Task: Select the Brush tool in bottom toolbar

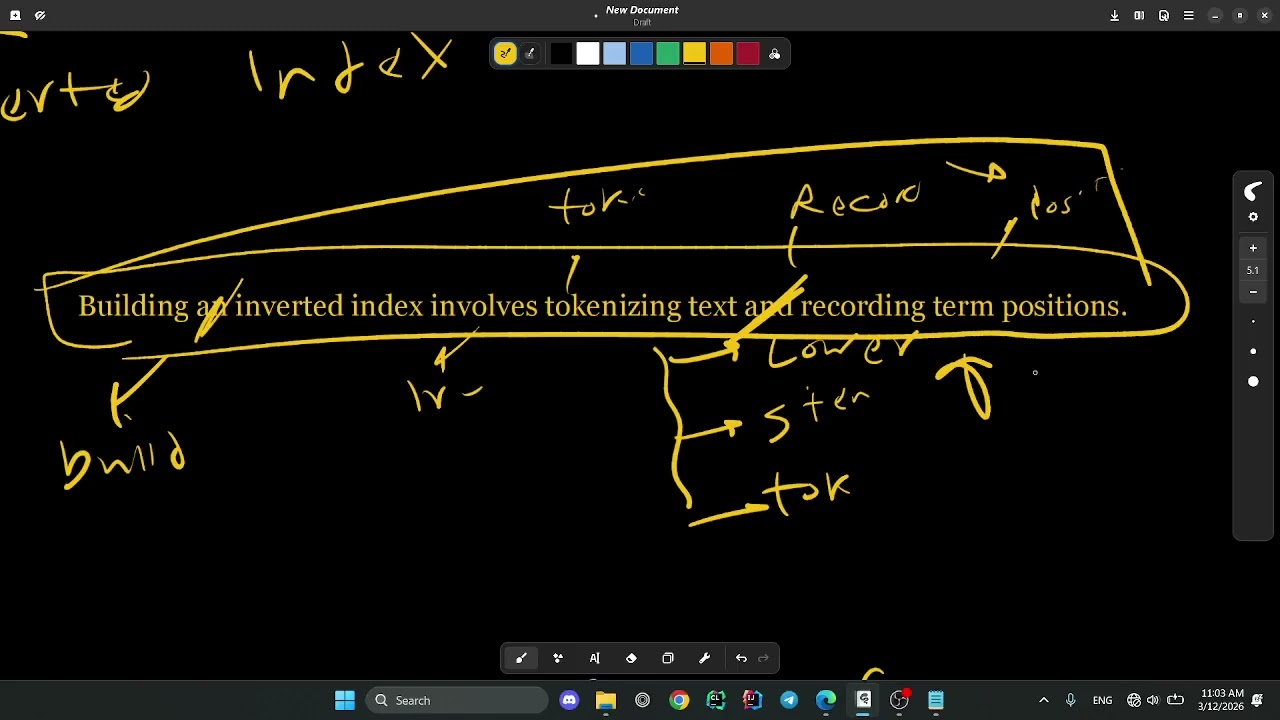Action: point(521,658)
